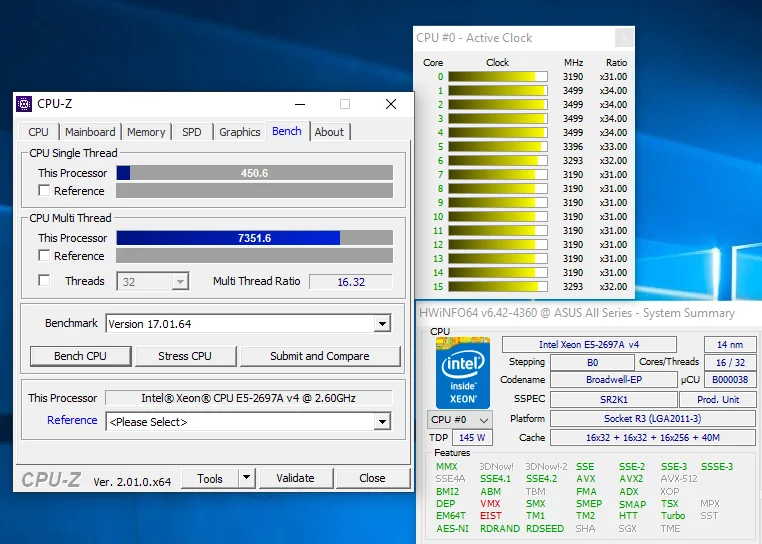Viewport: 762px width, 544px height.
Task: Click This Processor name field in CPU-Z
Action: click(x=248, y=398)
